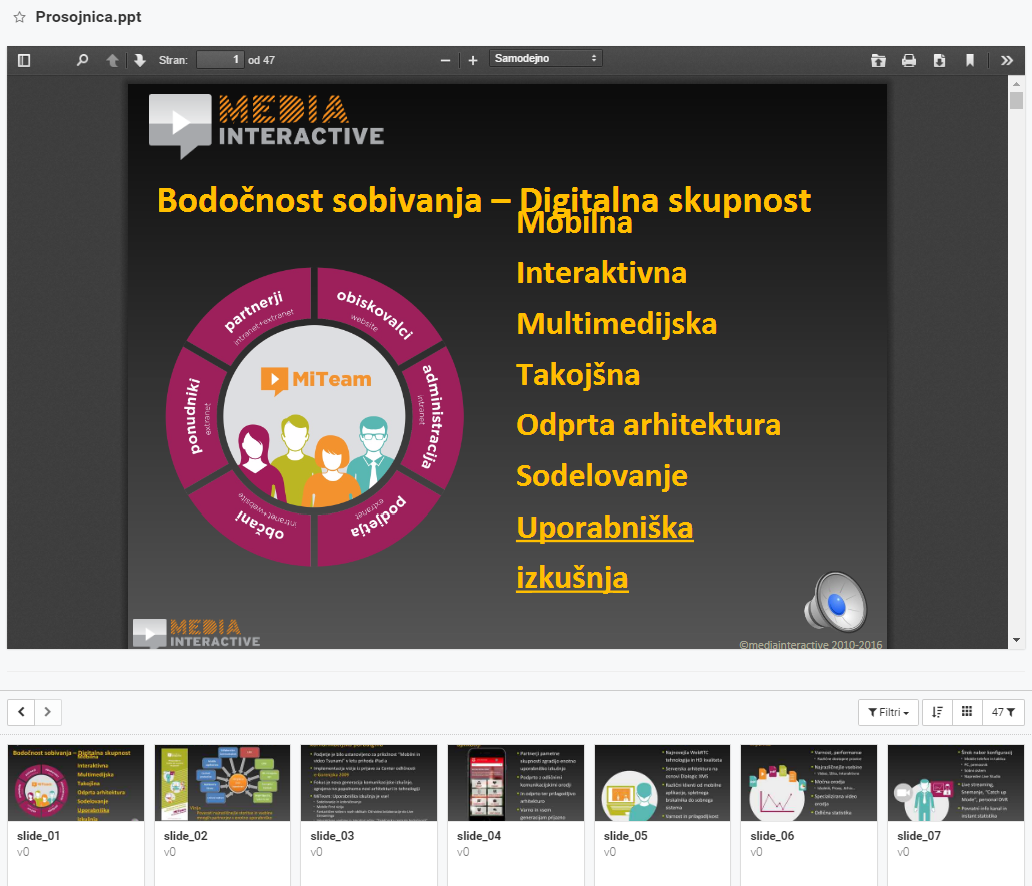Go to previous thumbnails with left chevron
This screenshot has width=1032, height=886.
(21, 712)
